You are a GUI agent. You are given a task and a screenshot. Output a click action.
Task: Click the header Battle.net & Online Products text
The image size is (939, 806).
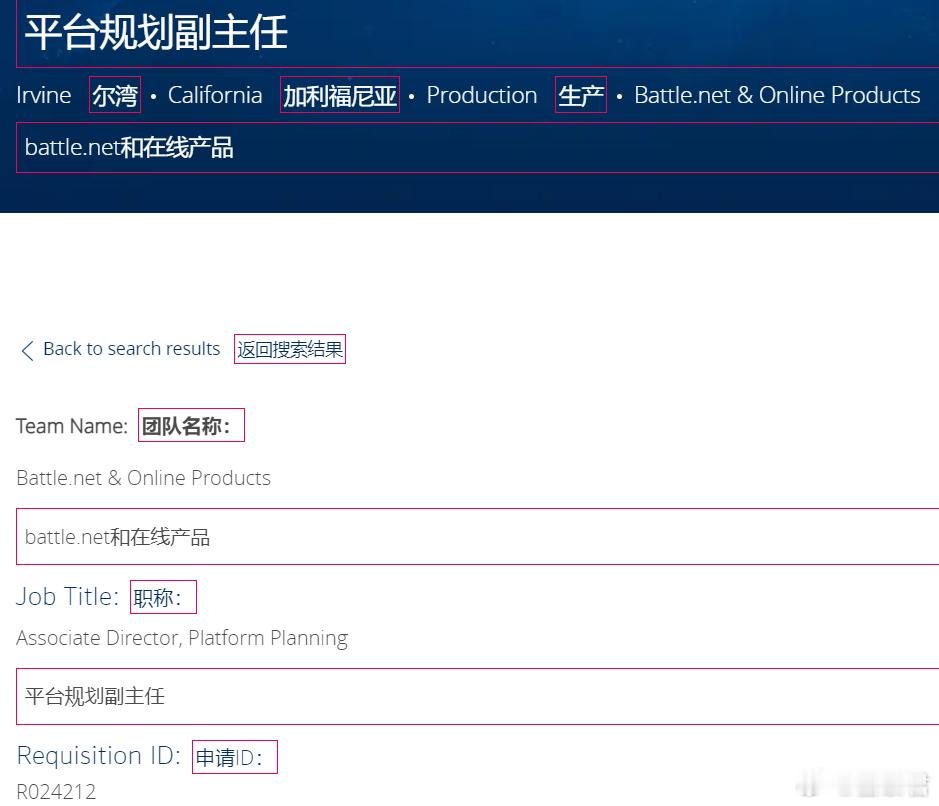(777, 95)
